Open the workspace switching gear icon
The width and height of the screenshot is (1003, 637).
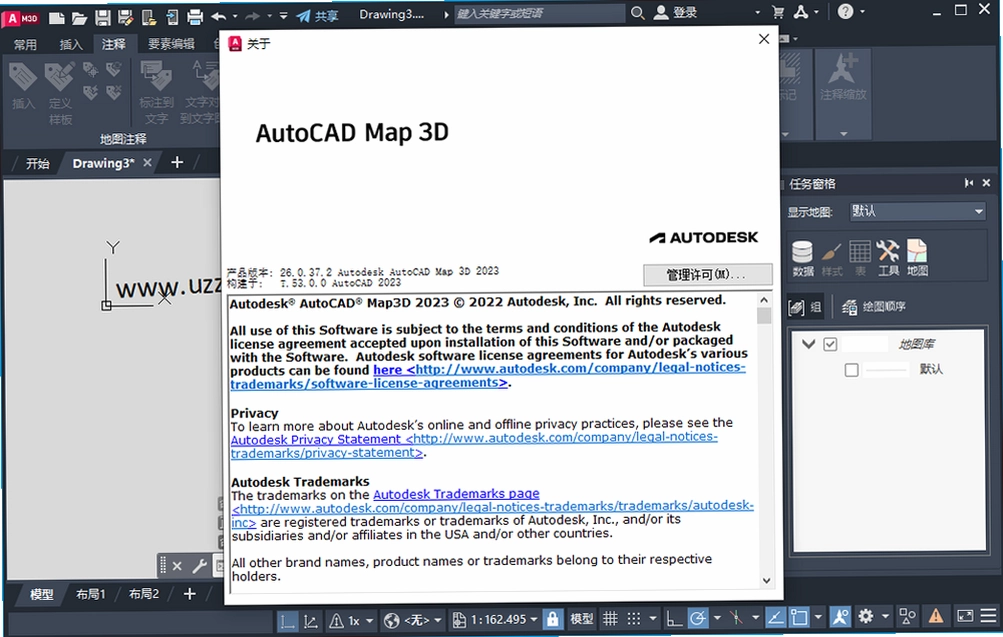[x=866, y=617]
